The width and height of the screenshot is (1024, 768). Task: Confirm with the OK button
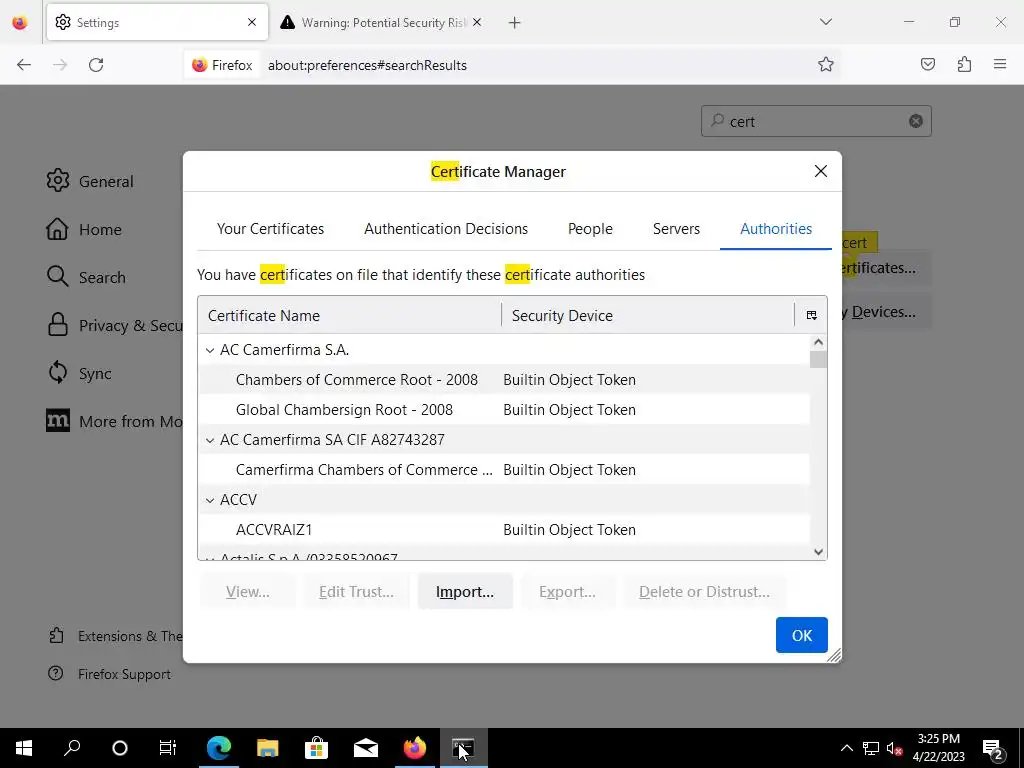point(801,635)
